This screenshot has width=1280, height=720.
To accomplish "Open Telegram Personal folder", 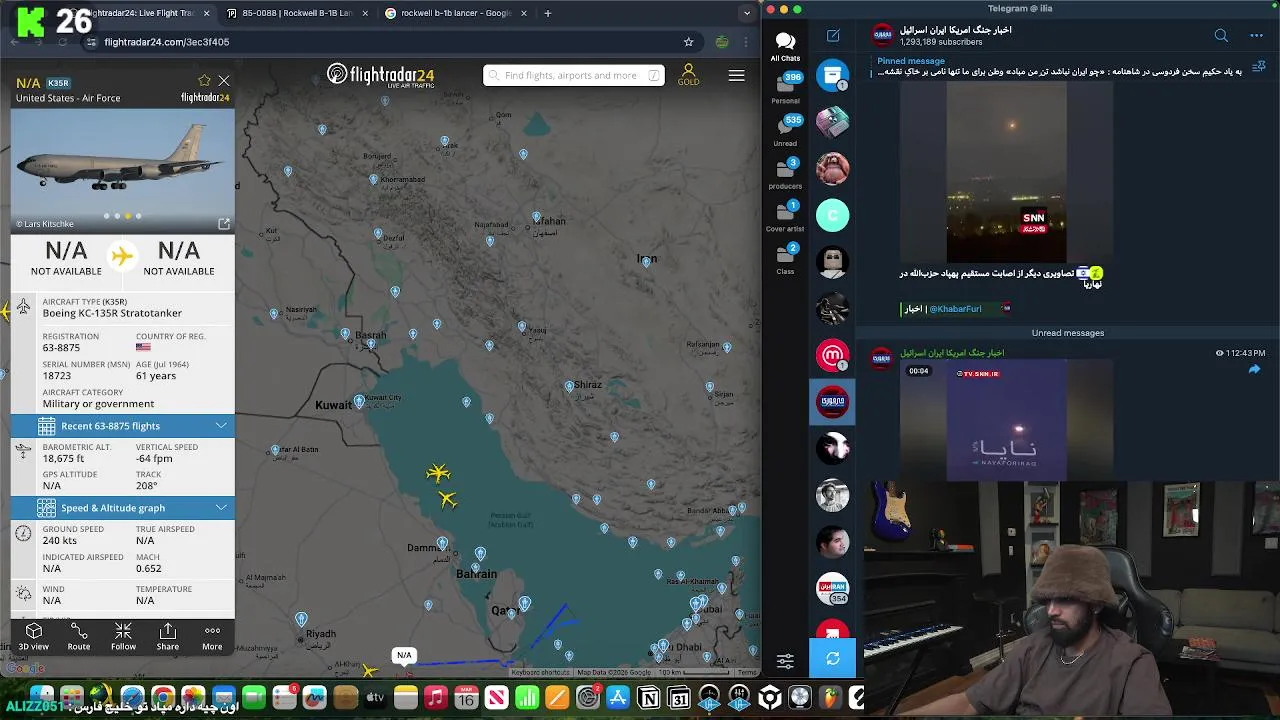I will tap(785, 88).
